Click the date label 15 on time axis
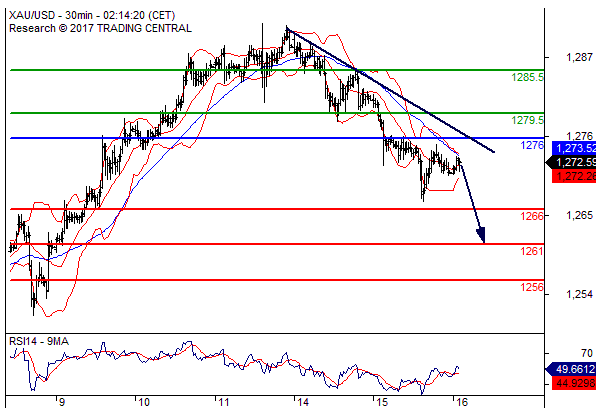 click(x=383, y=402)
